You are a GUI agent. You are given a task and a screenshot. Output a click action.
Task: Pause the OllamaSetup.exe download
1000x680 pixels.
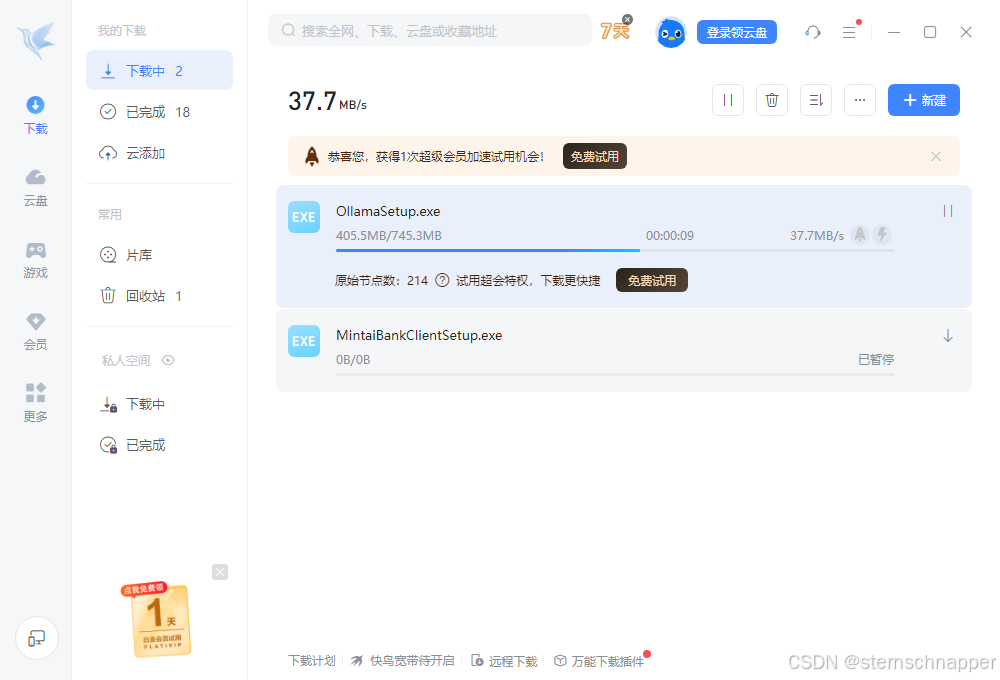[948, 211]
